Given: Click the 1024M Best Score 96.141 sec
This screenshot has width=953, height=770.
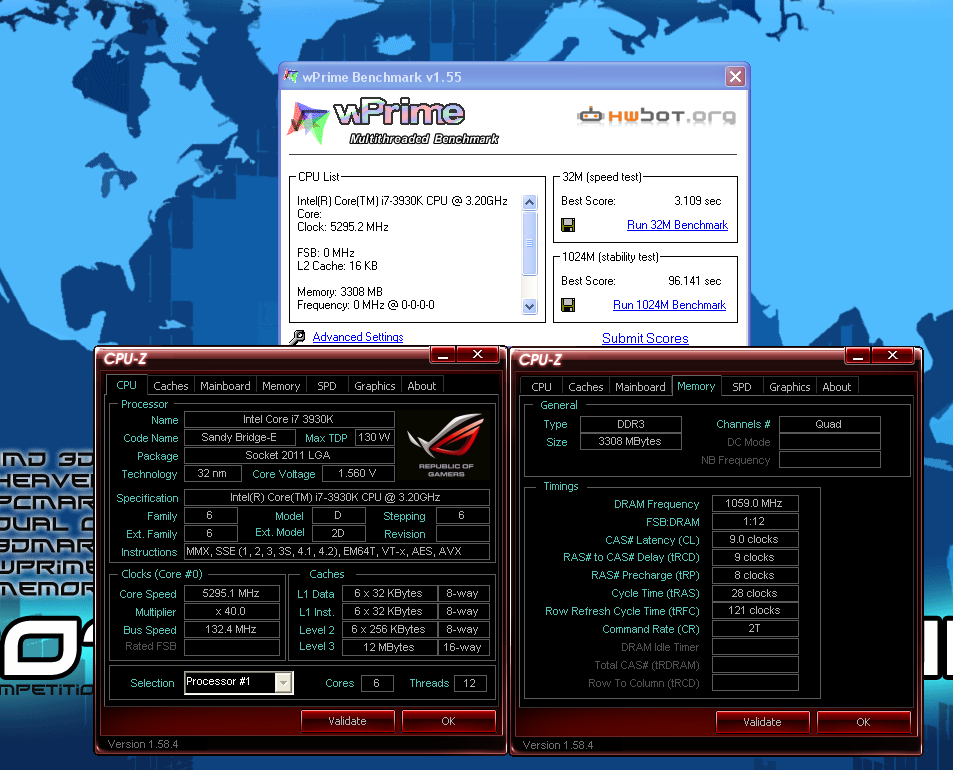Looking at the screenshot, I should pos(695,281).
